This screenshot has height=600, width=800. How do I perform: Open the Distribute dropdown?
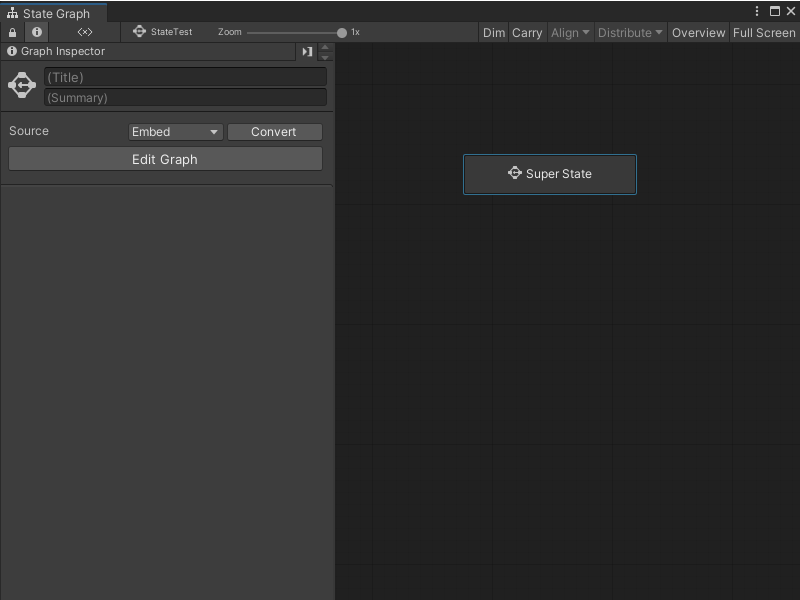coord(630,32)
